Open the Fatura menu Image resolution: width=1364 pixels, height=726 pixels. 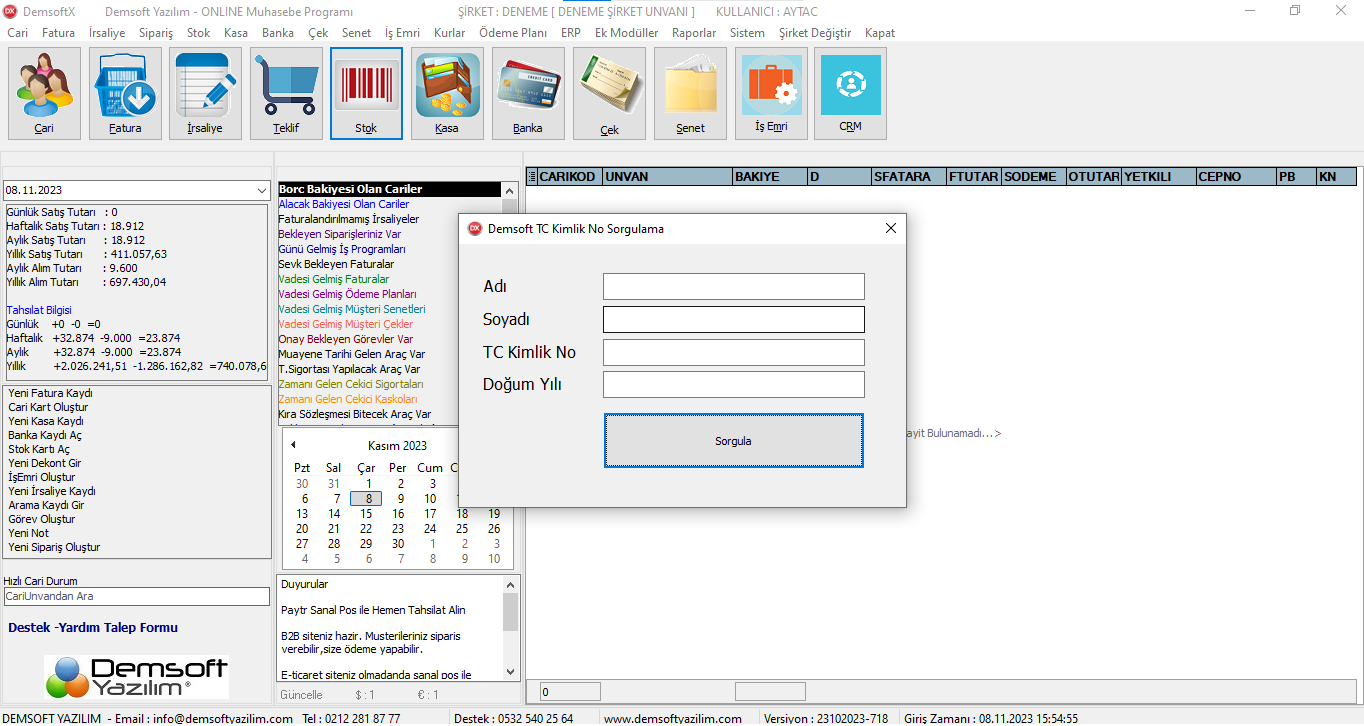[58, 33]
